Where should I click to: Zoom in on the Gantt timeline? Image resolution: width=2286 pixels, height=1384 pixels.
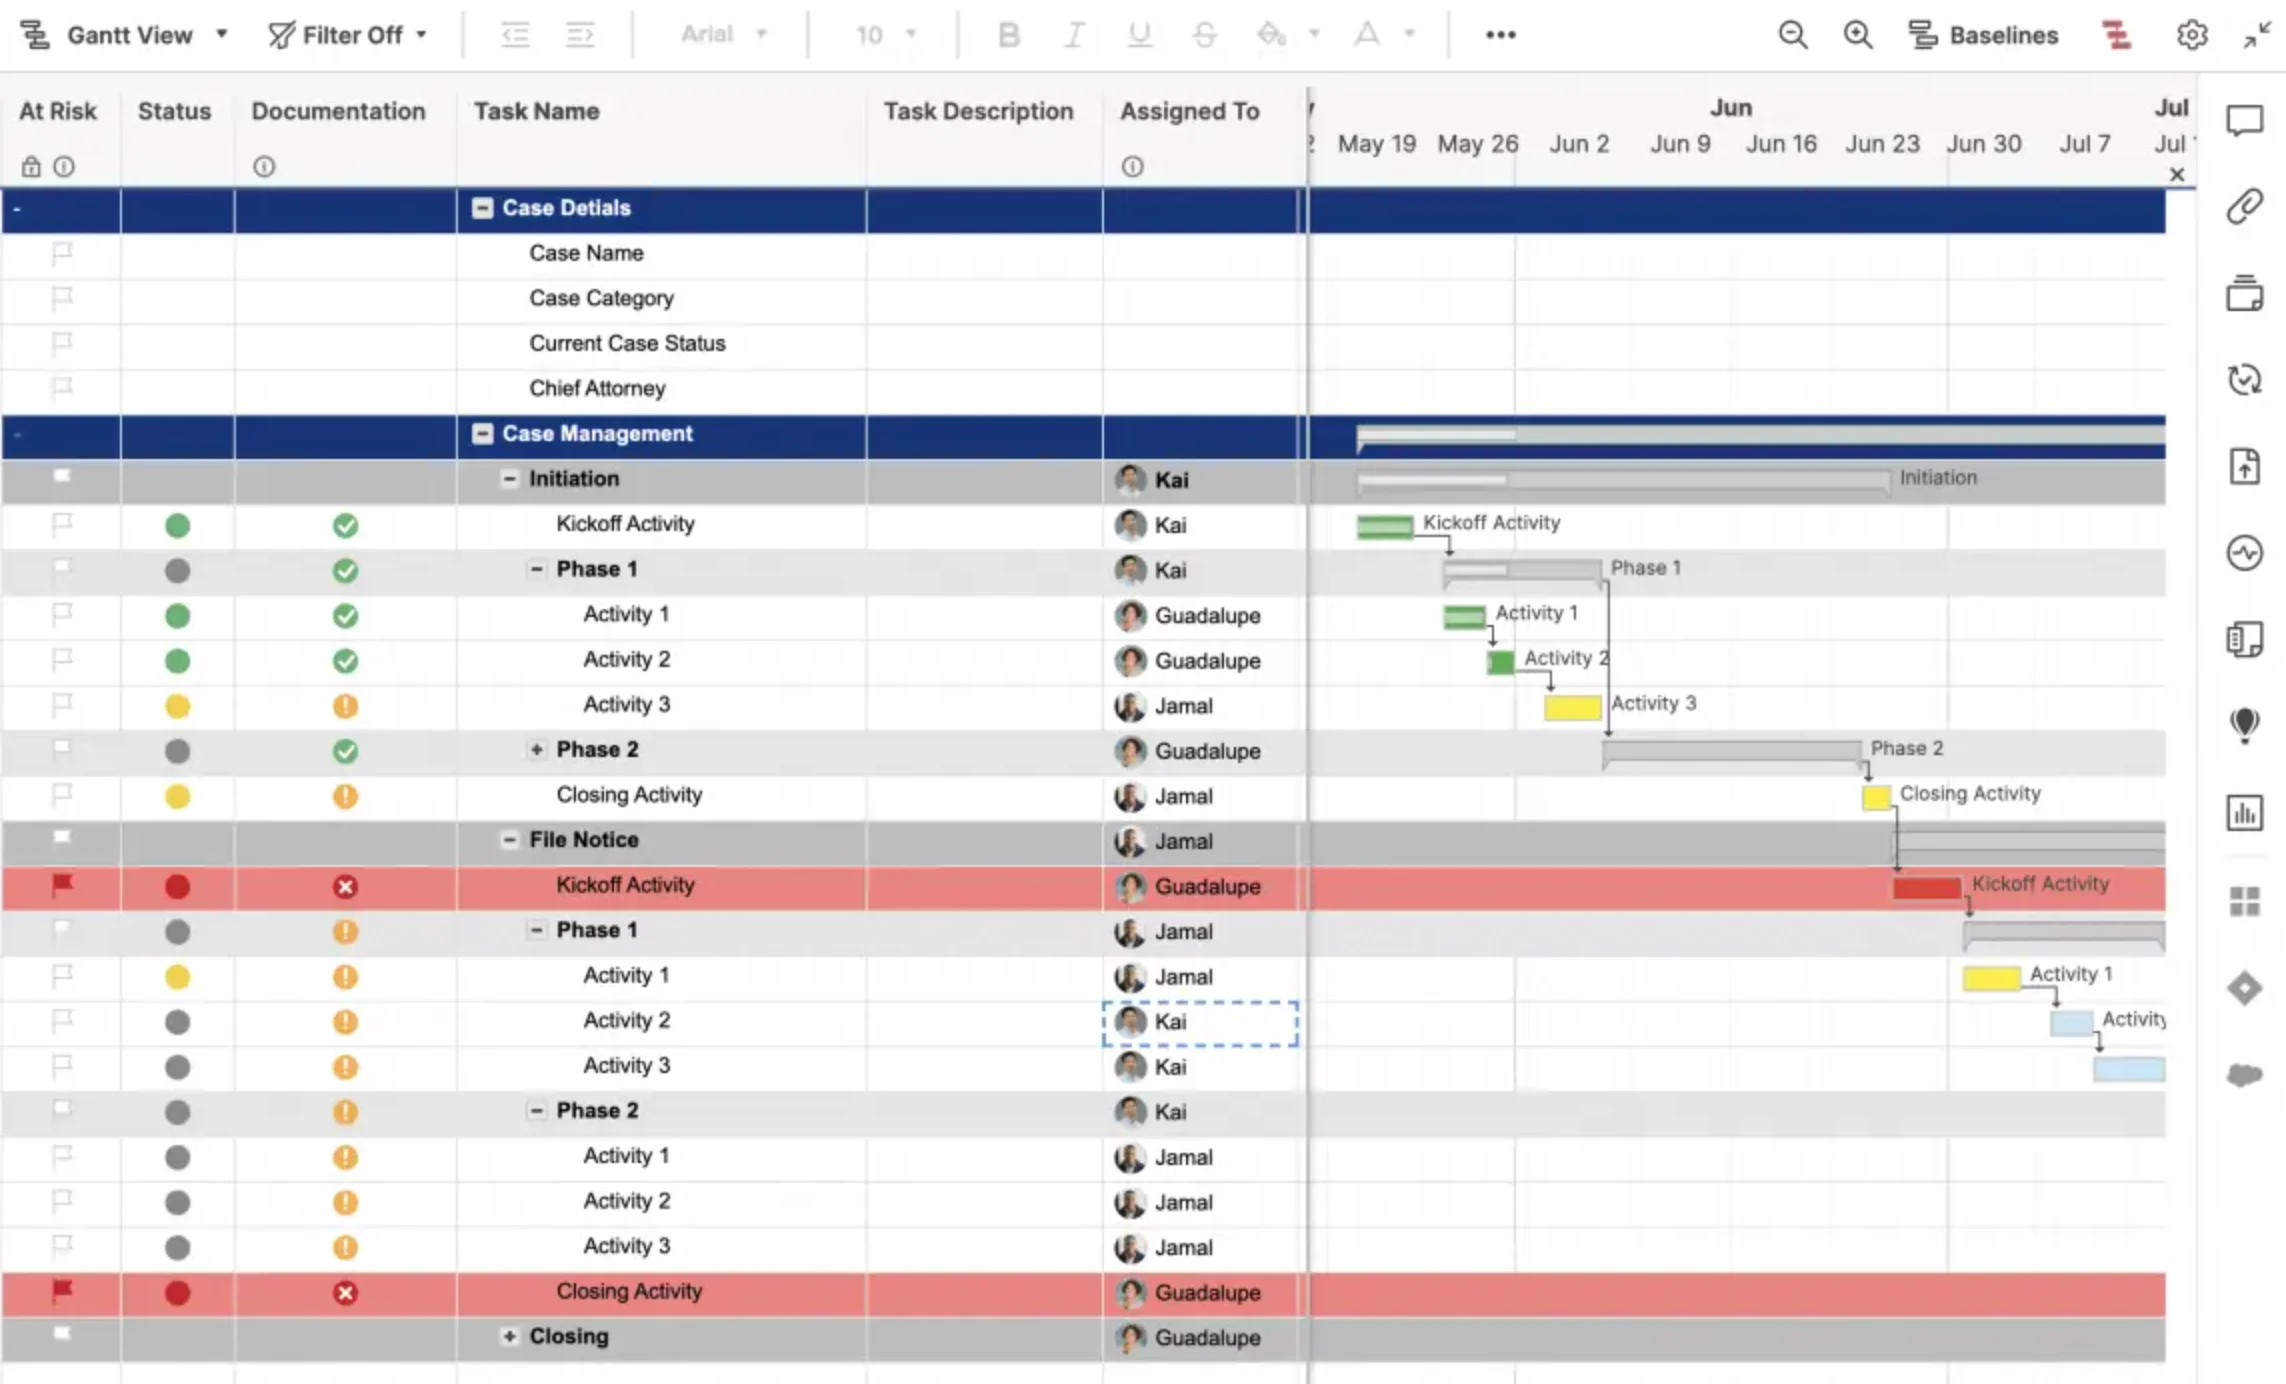click(1858, 34)
